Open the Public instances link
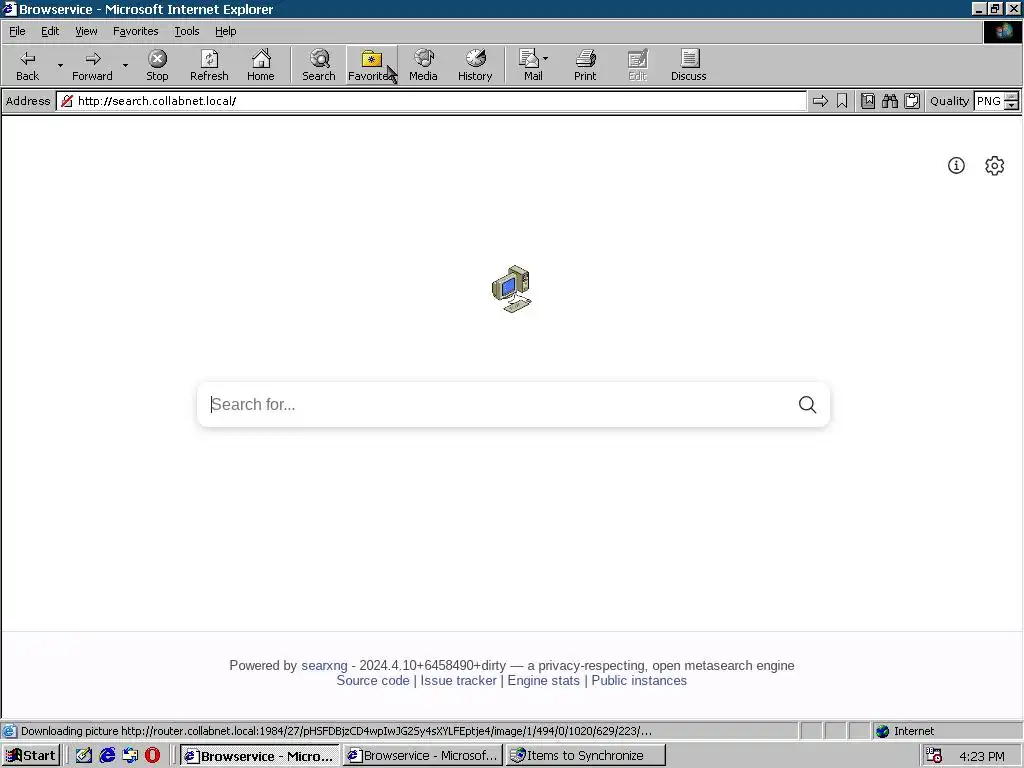1024x768 pixels. 639,680
